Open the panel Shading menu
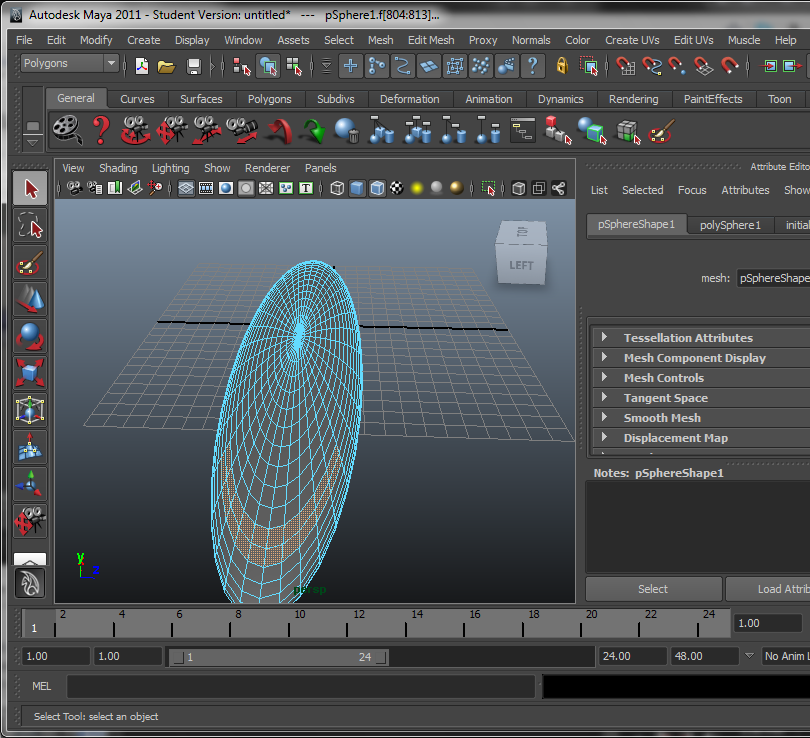The width and height of the screenshot is (810, 738). click(118, 168)
